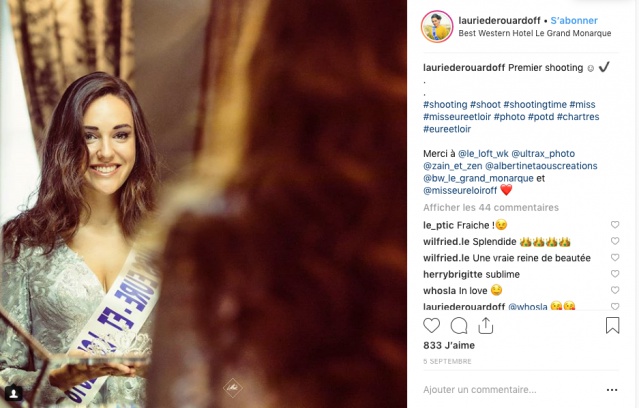Like le_ptic's comment "Fraiche"
This screenshot has height=408, width=639.
(x=615, y=225)
